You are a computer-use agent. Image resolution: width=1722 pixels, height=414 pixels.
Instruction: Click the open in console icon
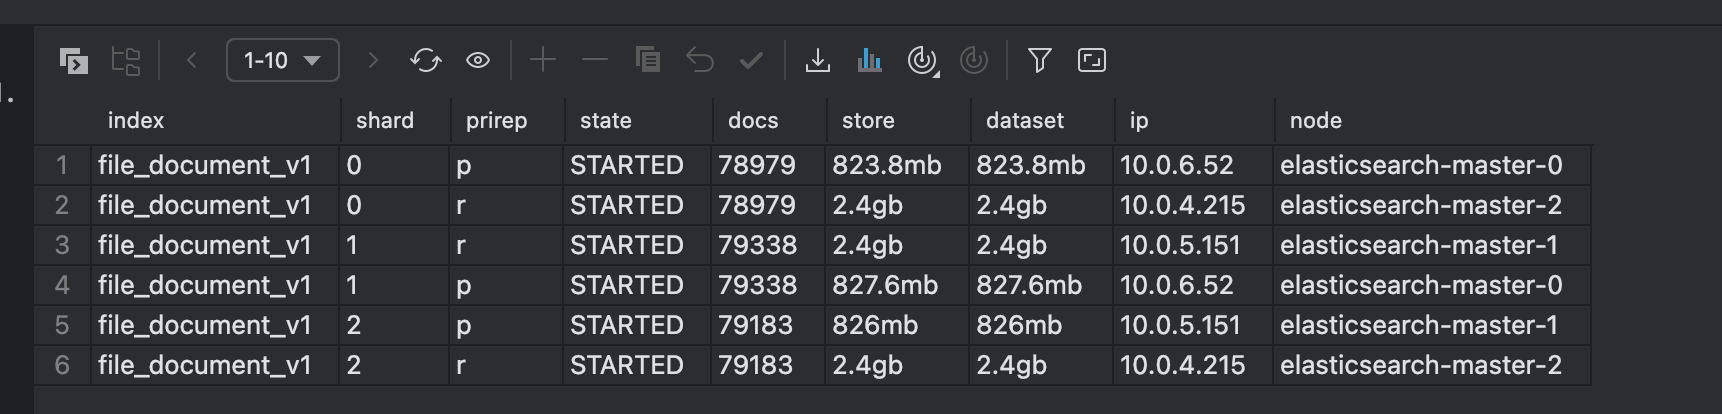point(74,61)
